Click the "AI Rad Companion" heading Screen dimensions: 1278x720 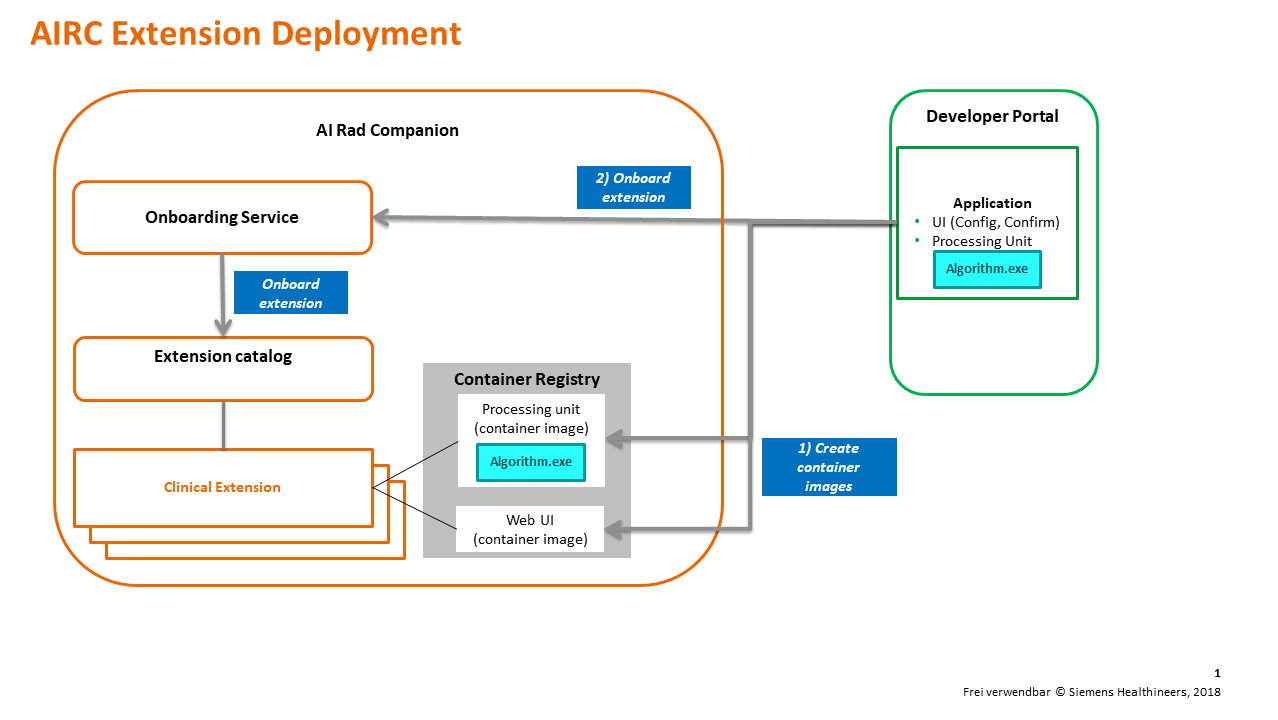pyautogui.click(x=386, y=130)
